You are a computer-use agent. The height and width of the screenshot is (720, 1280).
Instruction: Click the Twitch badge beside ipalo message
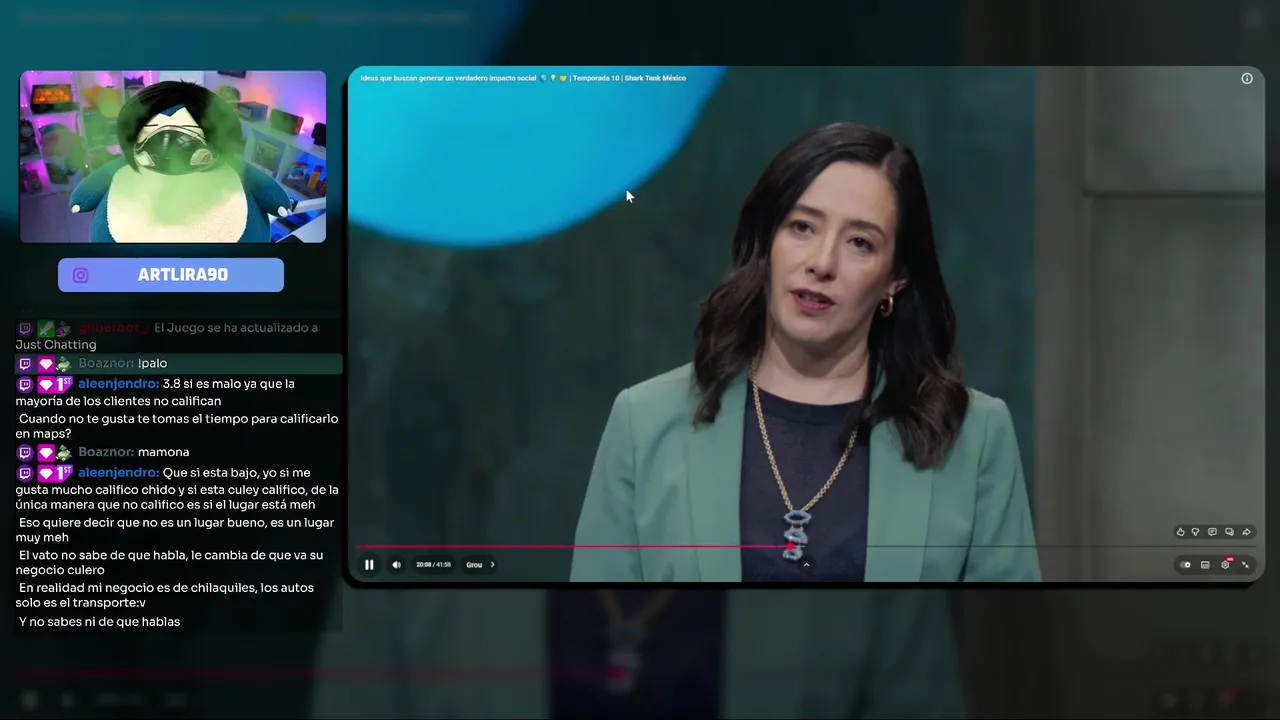(x=25, y=364)
